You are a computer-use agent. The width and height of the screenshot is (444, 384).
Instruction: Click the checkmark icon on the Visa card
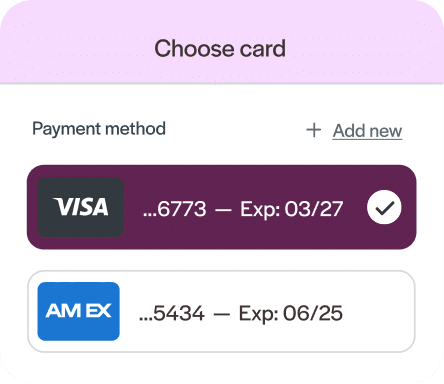(384, 207)
